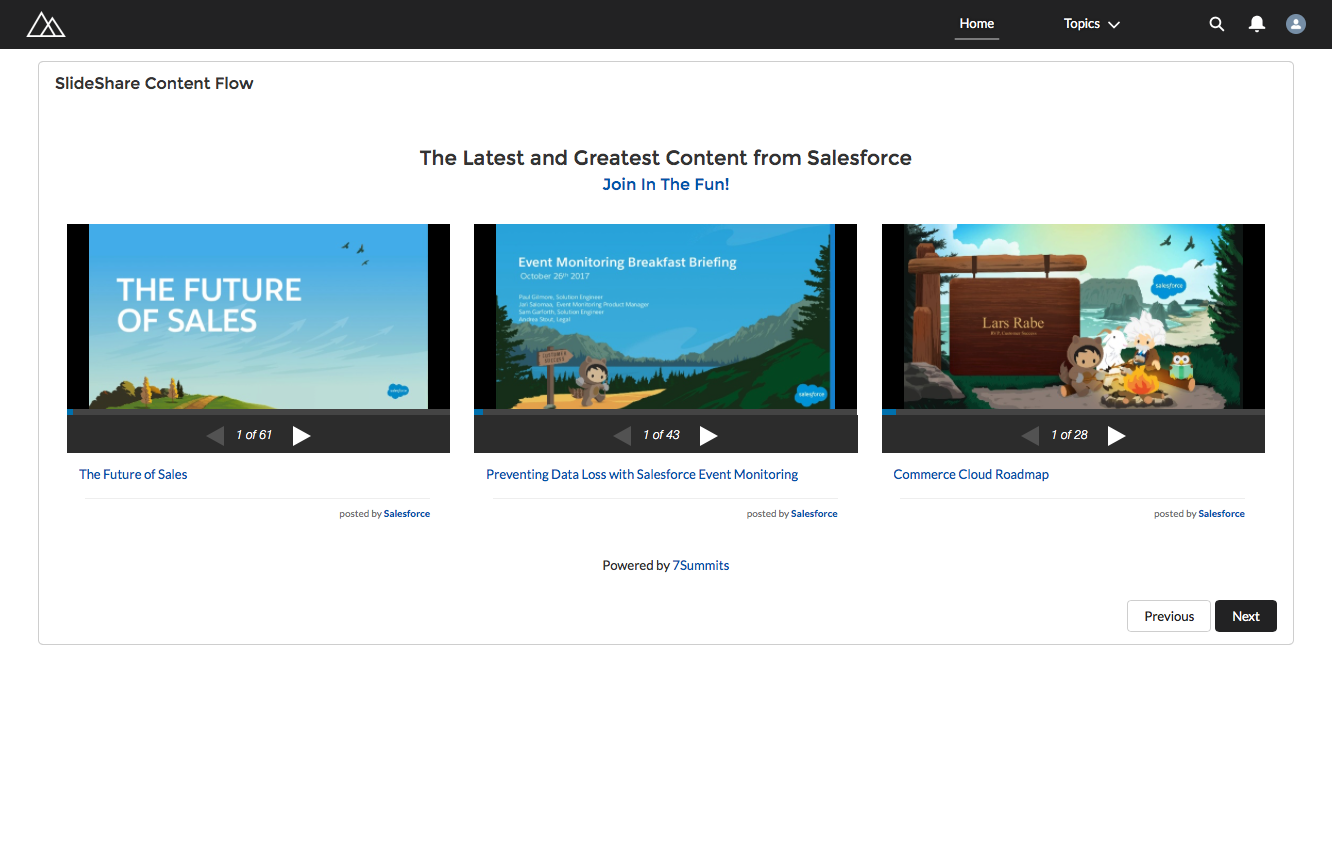Go to previous slide in Event Monitoring deck
This screenshot has height=842, width=1332.
coord(622,435)
